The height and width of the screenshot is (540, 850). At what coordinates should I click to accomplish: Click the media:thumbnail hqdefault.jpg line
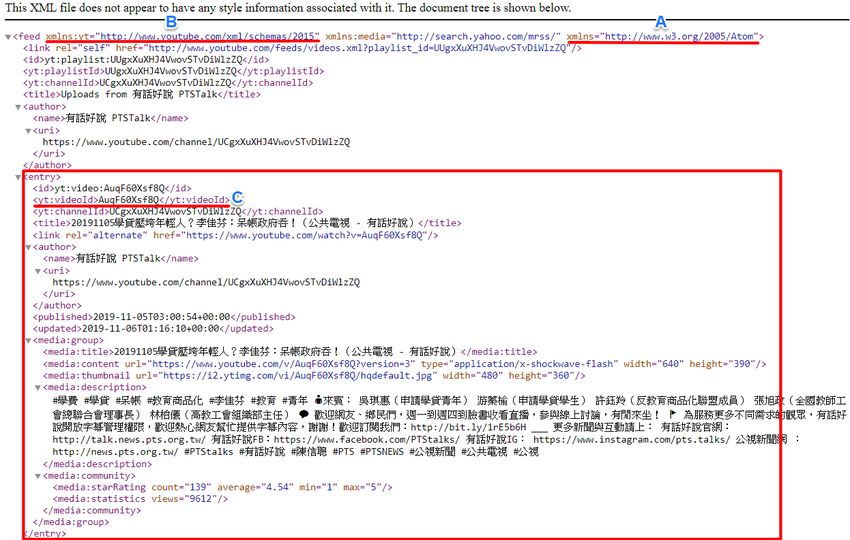point(314,376)
